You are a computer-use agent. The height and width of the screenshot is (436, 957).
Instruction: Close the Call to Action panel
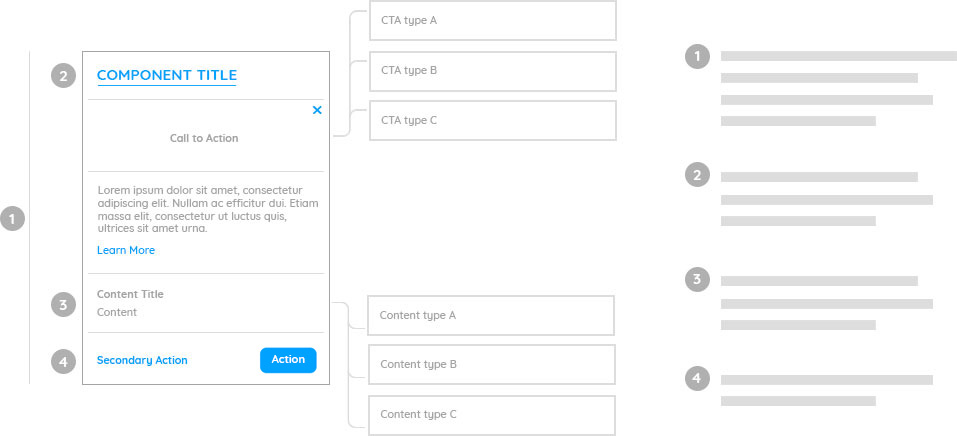tap(317, 110)
